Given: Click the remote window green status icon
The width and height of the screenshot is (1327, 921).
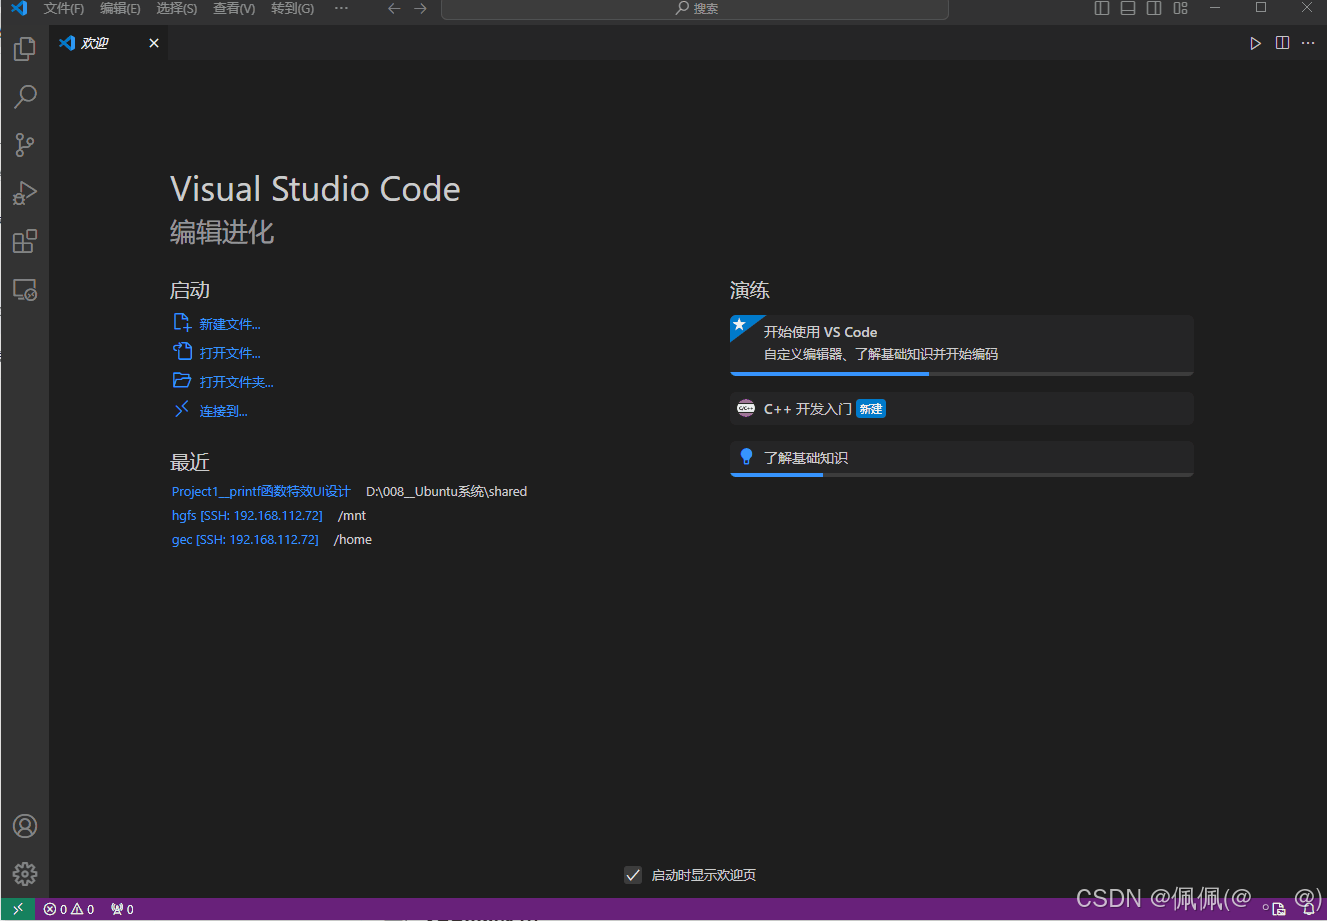Looking at the screenshot, I should pos(18,909).
